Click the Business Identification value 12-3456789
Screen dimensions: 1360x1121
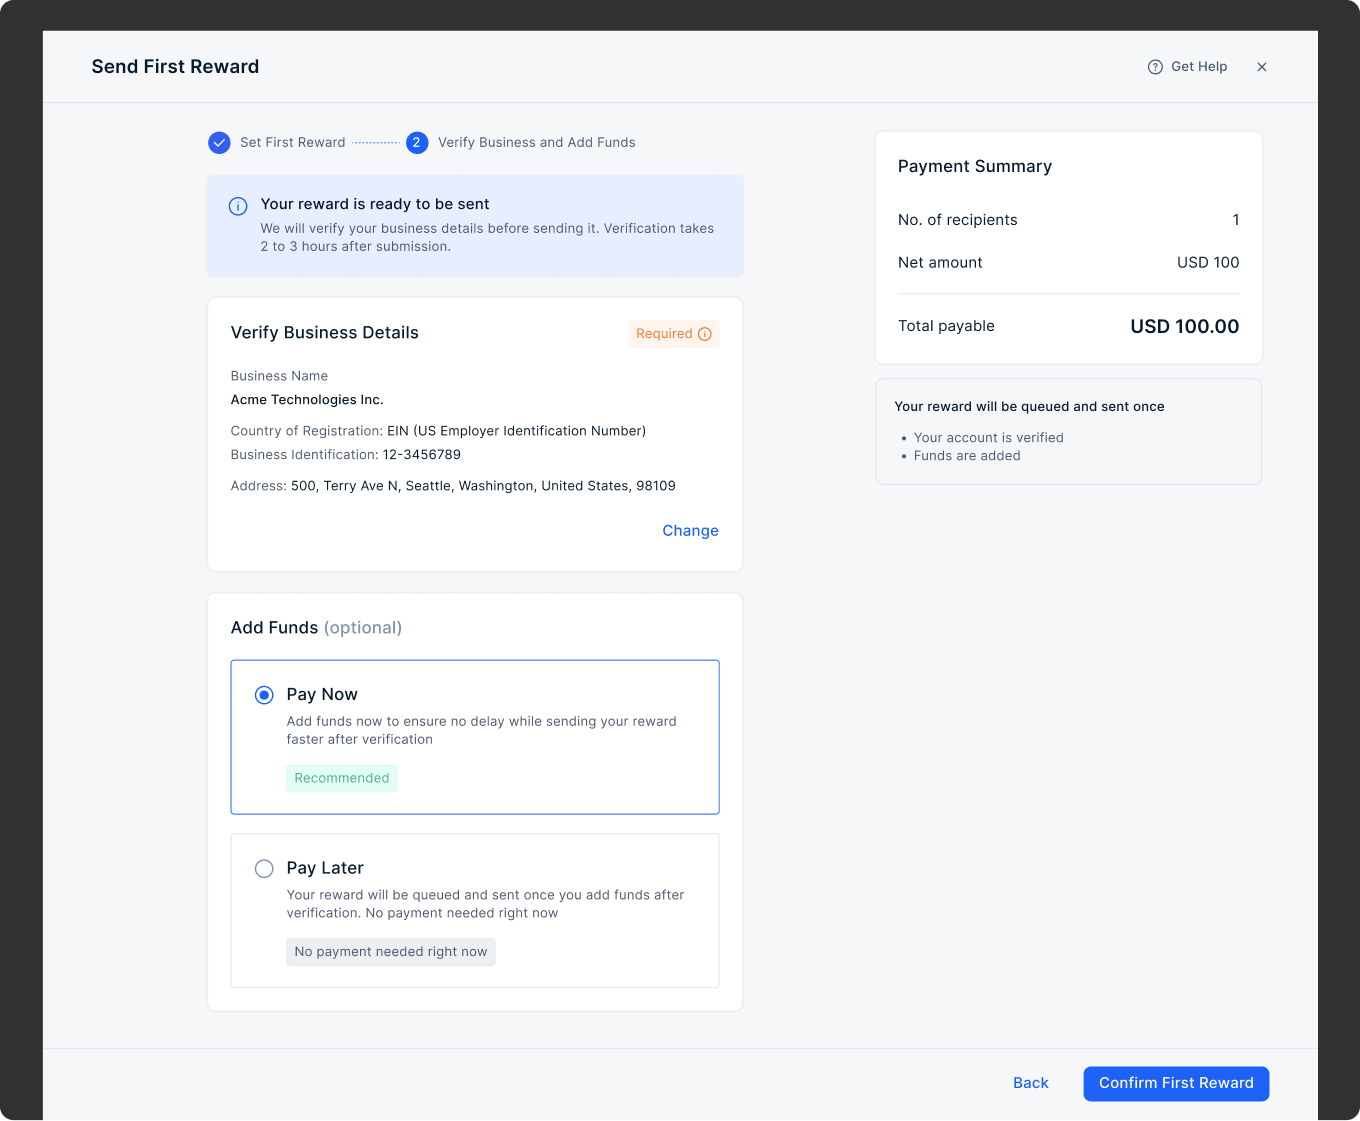tap(422, 455)
